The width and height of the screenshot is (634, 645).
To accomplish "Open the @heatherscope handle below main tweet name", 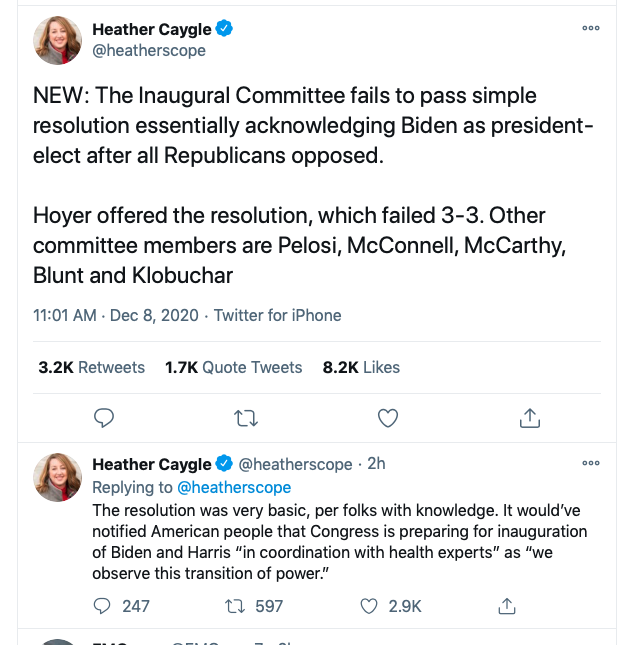I will coord(149,51).
